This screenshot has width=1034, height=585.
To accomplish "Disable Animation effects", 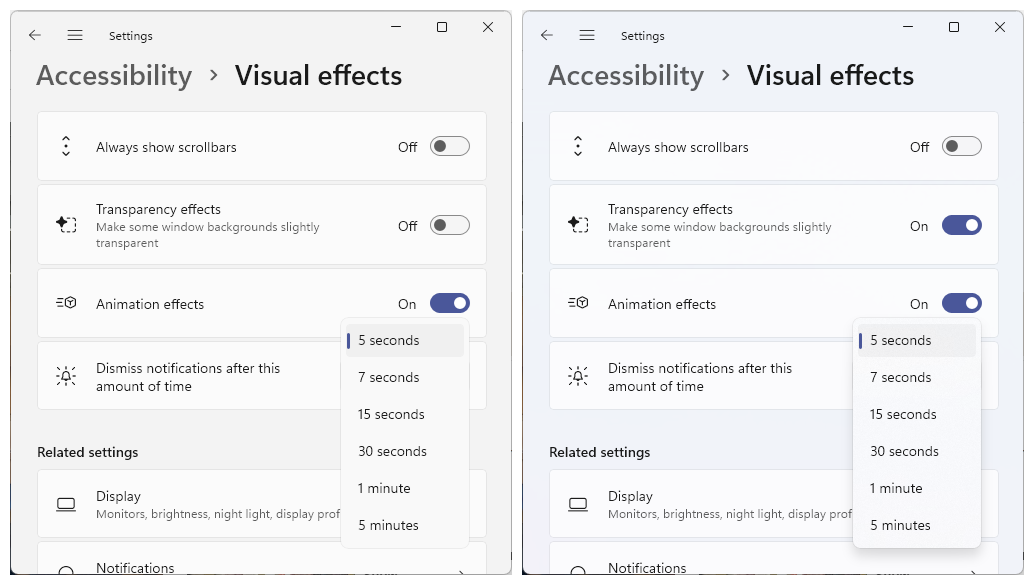I will 450,303.
